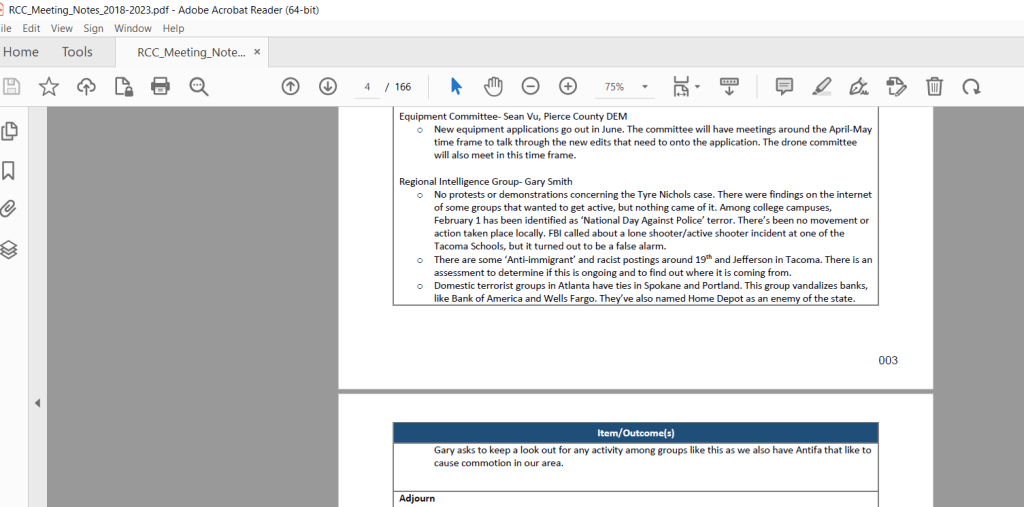Close the RCC_Meeting_Notes document tab
The image size is (1024, 507).
[257, 52]
